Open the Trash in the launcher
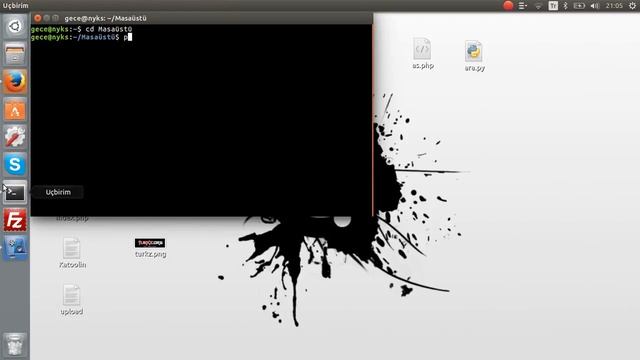Image resolution: width=640 pixels, height=360 pixels. pyautogui.click(x=15, y=345)
